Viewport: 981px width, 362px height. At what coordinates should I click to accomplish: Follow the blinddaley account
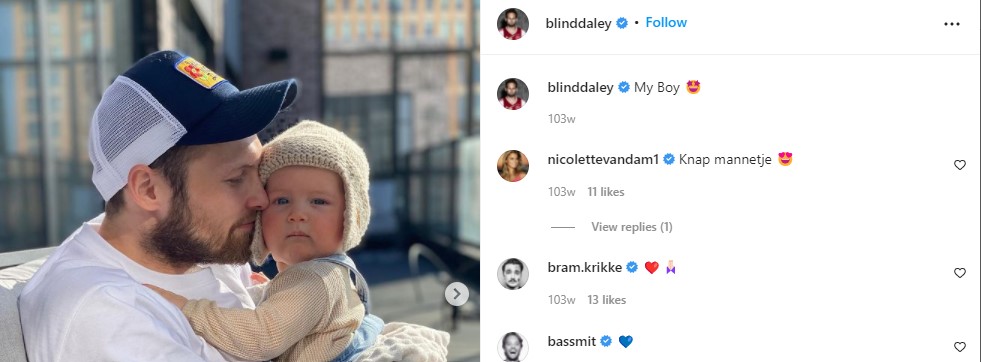point(666,23)
